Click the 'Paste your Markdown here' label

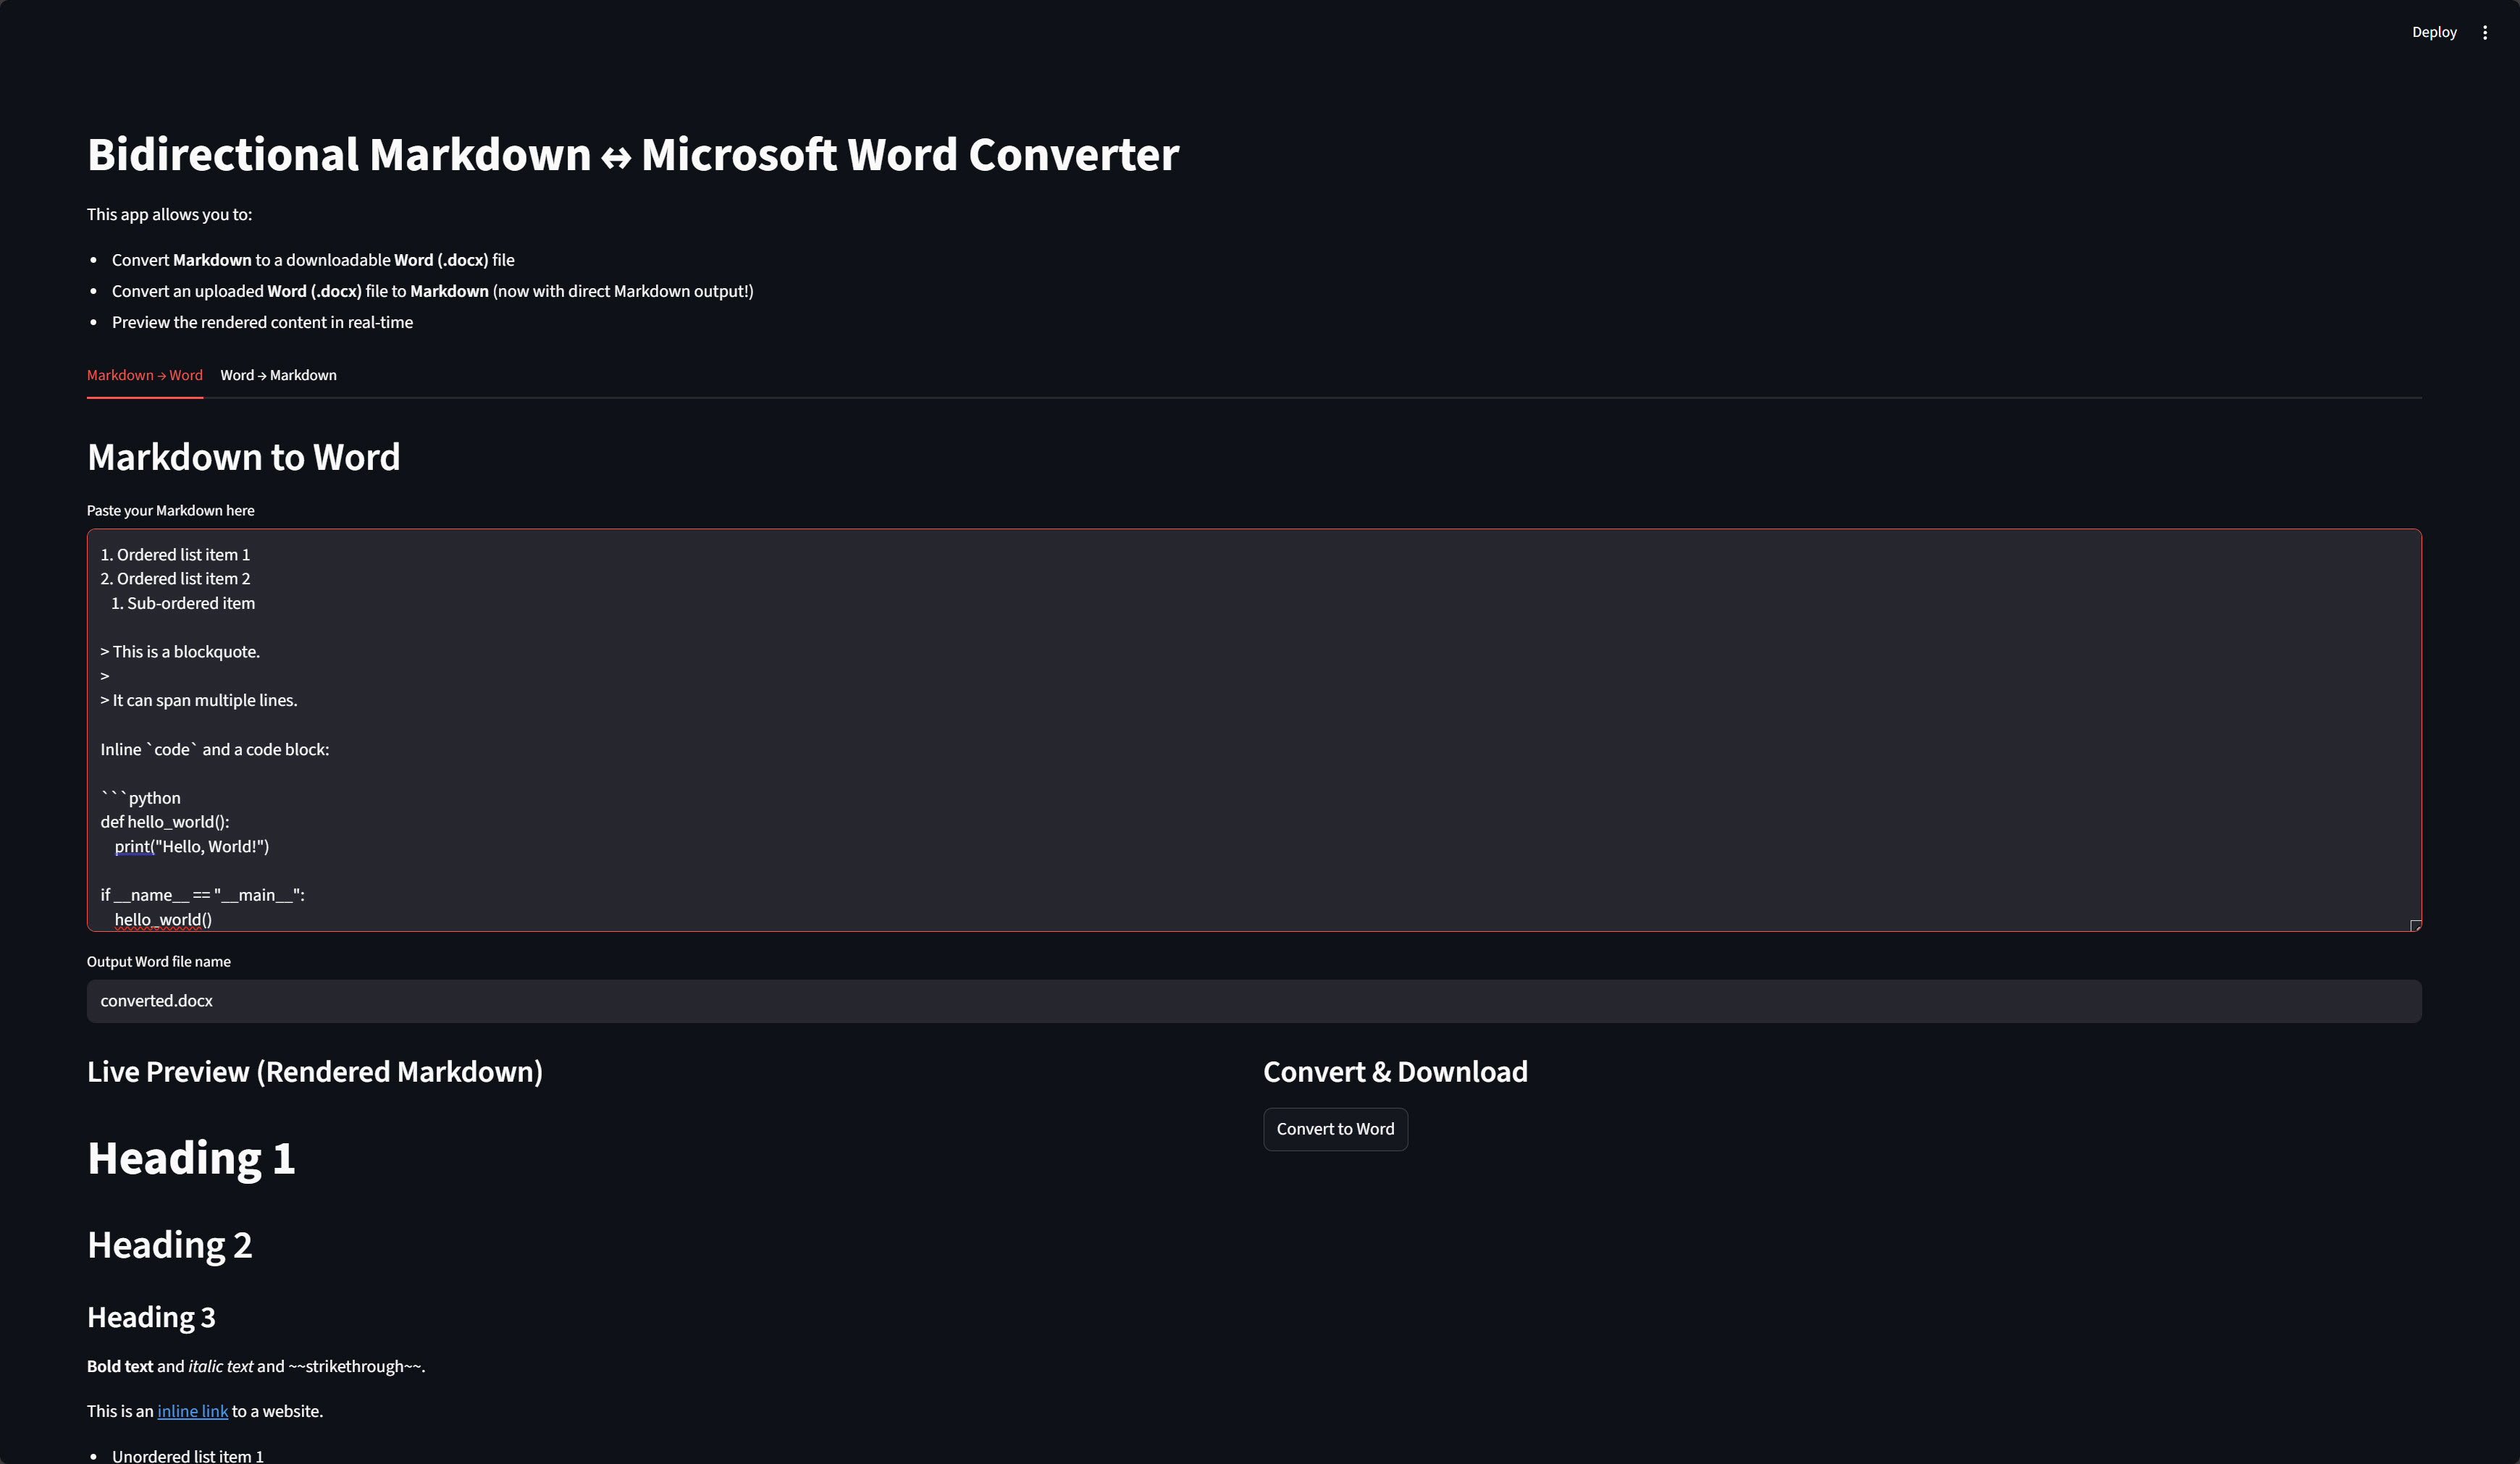171,510
